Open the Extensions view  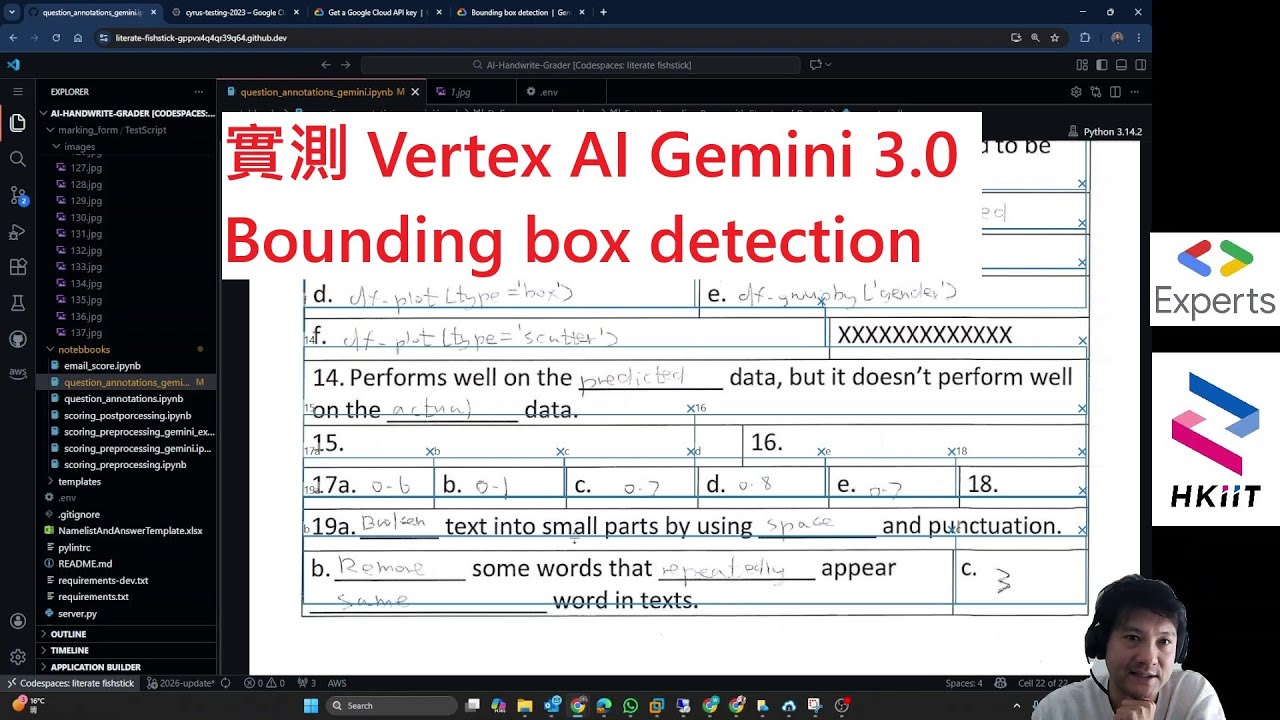[x=17, y=267]
